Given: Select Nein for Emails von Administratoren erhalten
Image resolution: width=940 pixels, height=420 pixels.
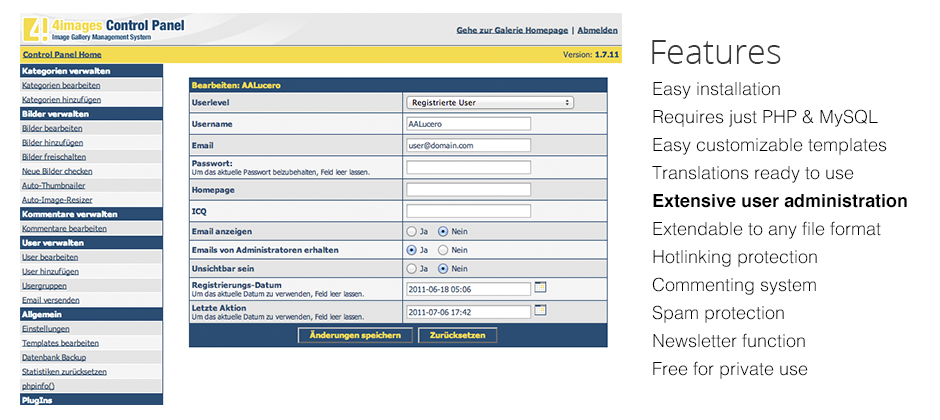Looking at the screenshot, I should pyautogui.click(x=443, y=250).
